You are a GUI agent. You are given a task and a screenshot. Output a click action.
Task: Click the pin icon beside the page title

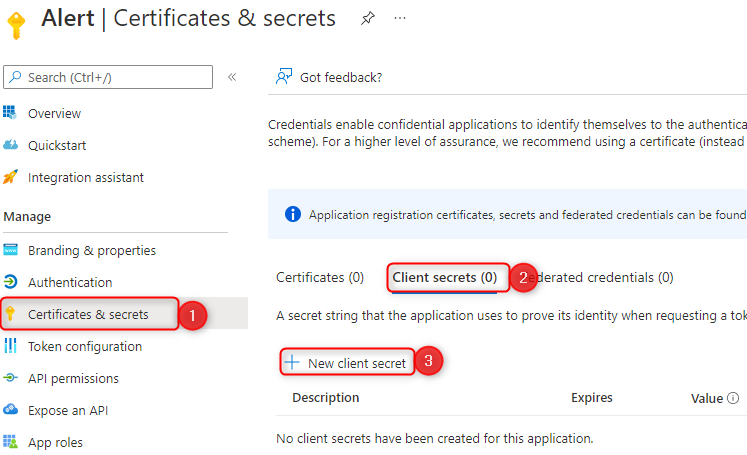coord(368,19)
